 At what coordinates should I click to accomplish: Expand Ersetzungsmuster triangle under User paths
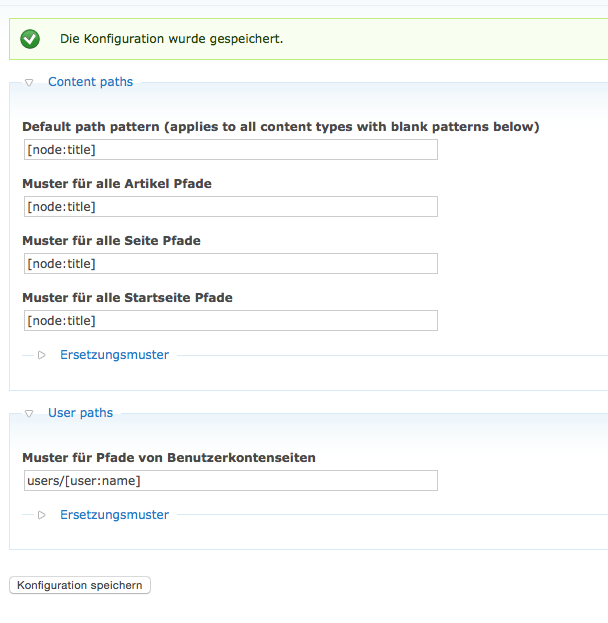(42, 515)
